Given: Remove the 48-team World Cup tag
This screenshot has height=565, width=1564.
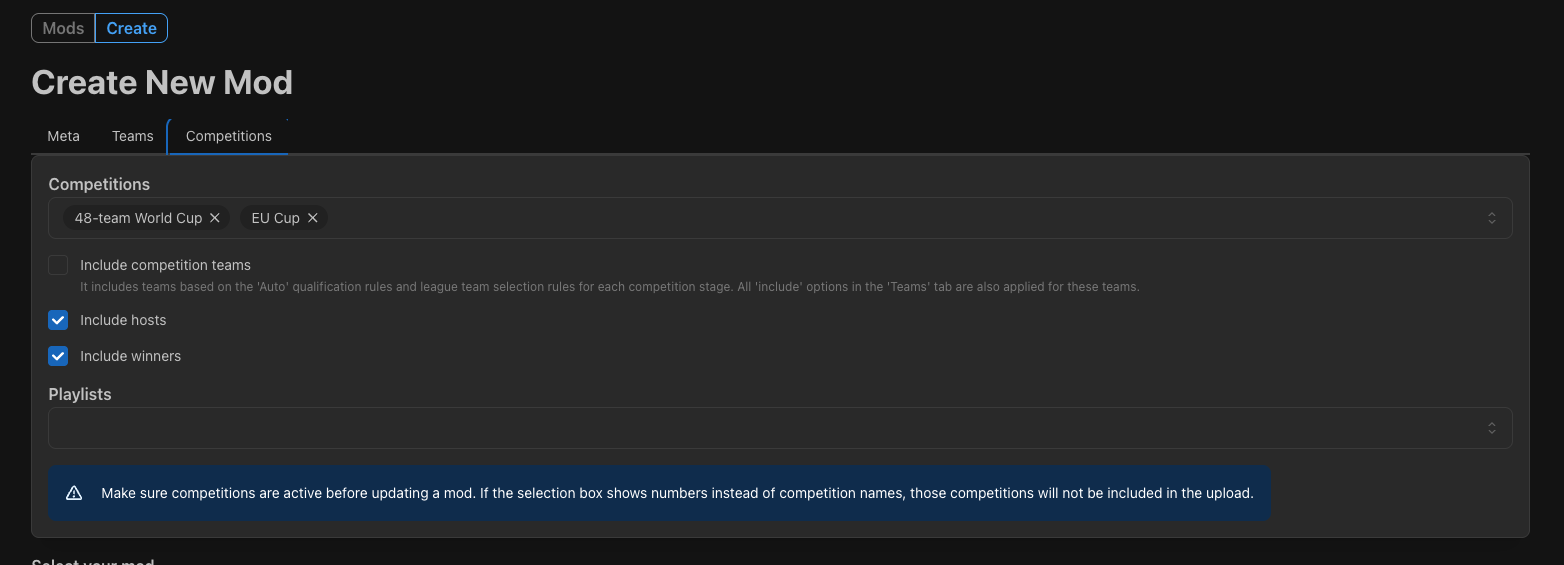Looking at the screenshot, I should [214, 218].
